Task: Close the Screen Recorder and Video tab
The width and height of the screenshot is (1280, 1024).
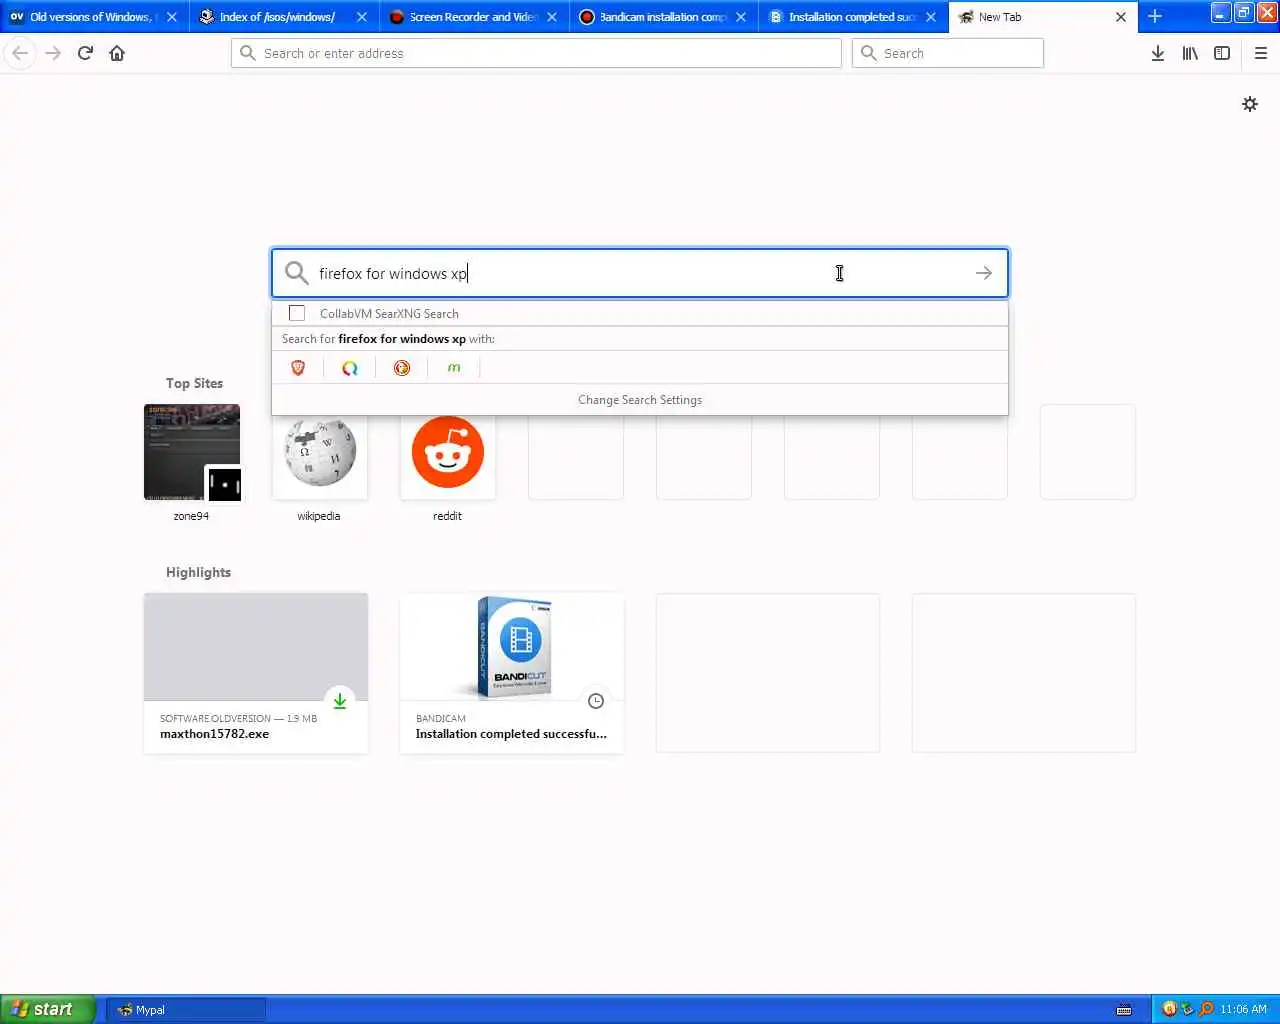Action: pos(552,17)
